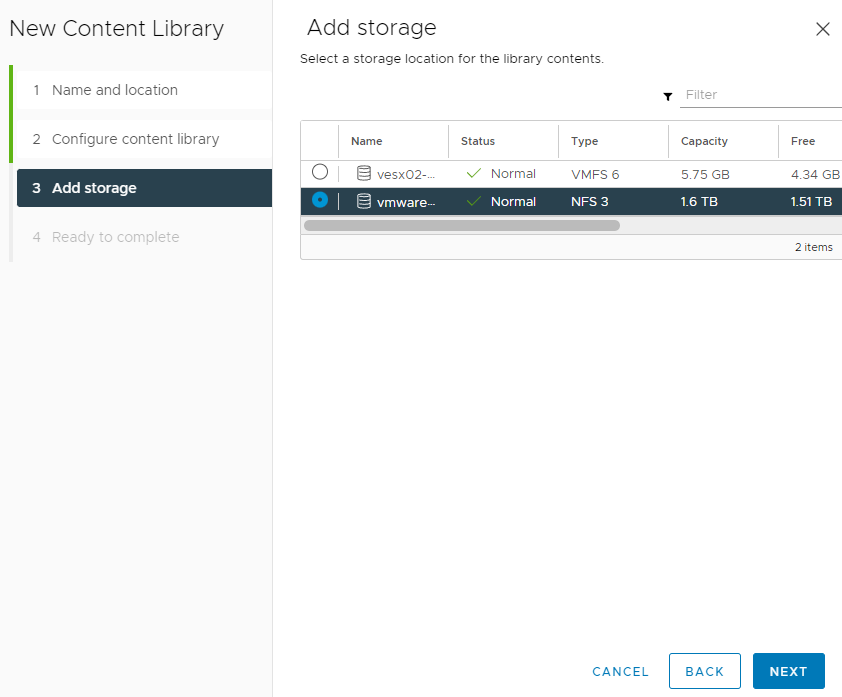
Task: Sort by the Type column header
Action: 584,141
